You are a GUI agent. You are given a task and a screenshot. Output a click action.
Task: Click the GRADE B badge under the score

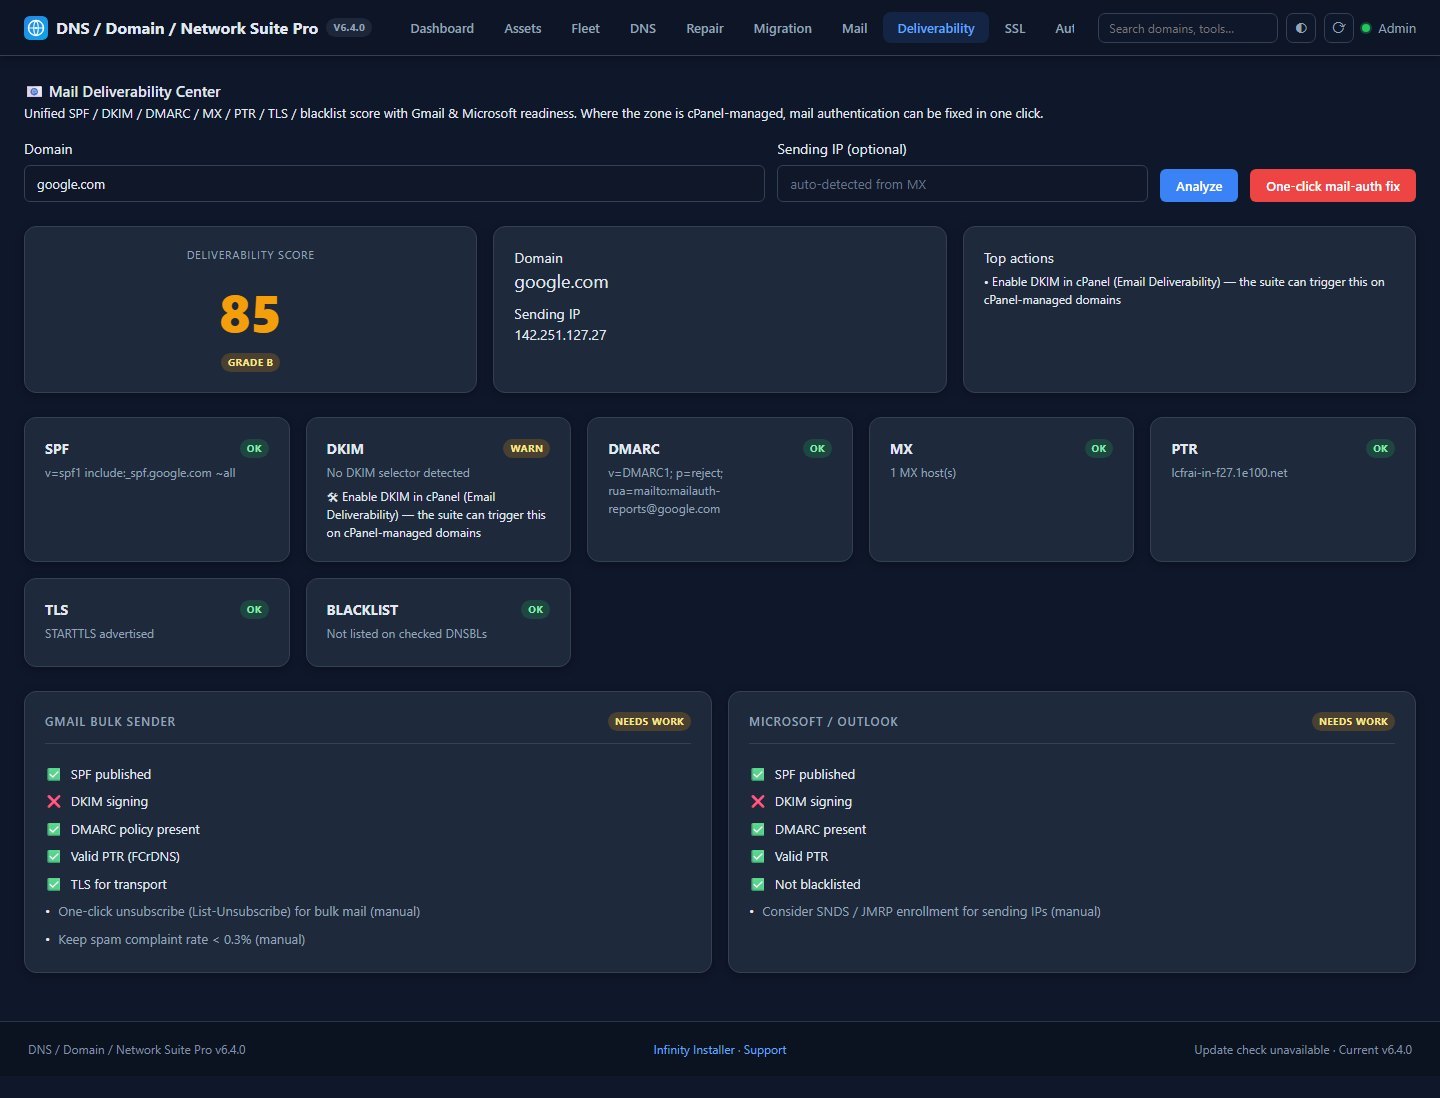(250, 363)
